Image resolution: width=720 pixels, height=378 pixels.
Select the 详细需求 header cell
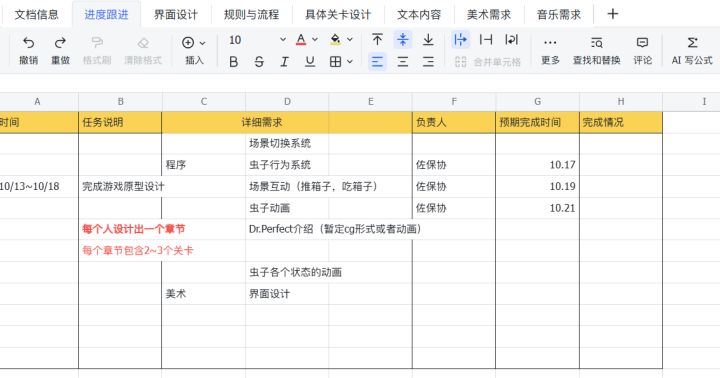point(287,122)
